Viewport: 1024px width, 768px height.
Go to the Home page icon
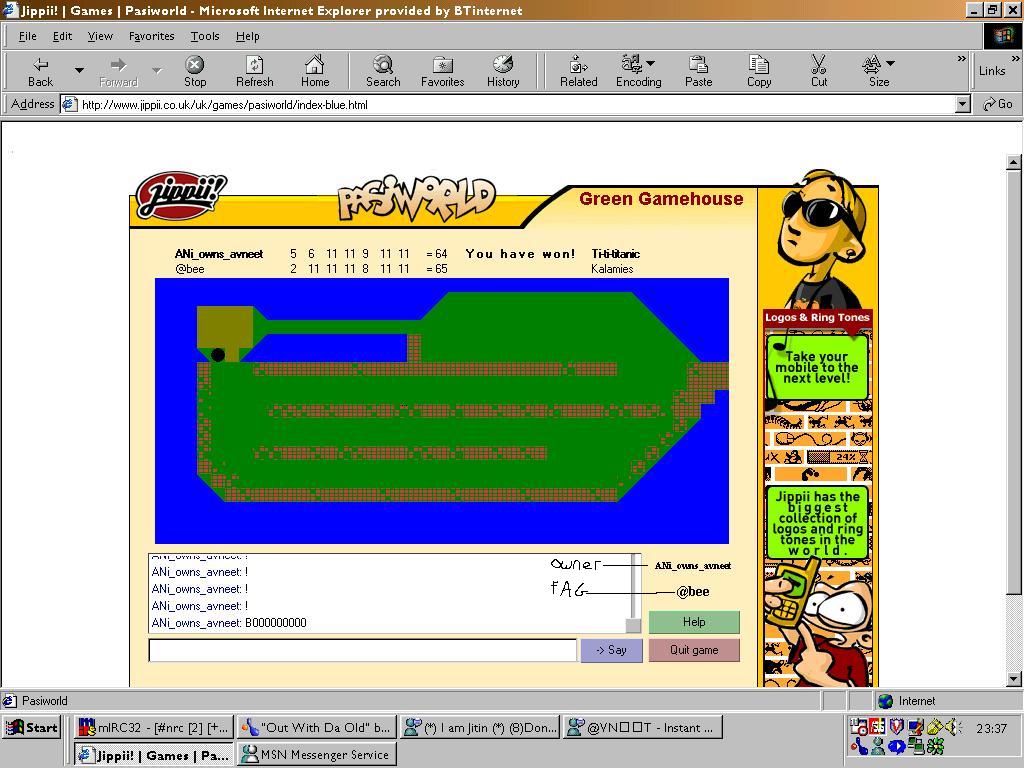[x=315, y=71]
